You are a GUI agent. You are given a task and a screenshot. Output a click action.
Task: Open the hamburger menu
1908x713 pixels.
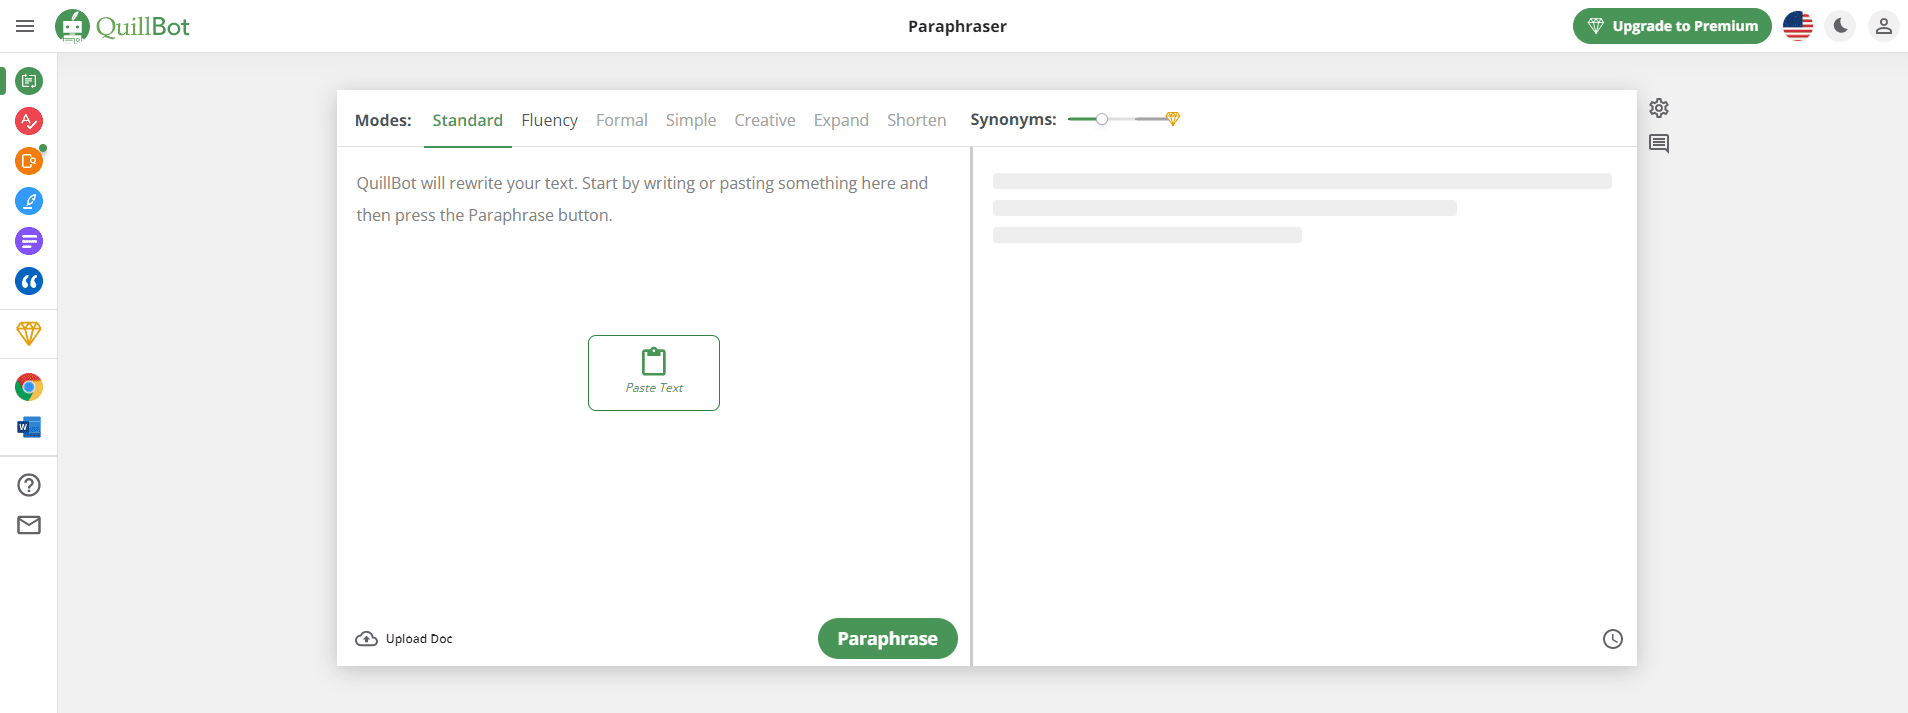tap(25, 26)
